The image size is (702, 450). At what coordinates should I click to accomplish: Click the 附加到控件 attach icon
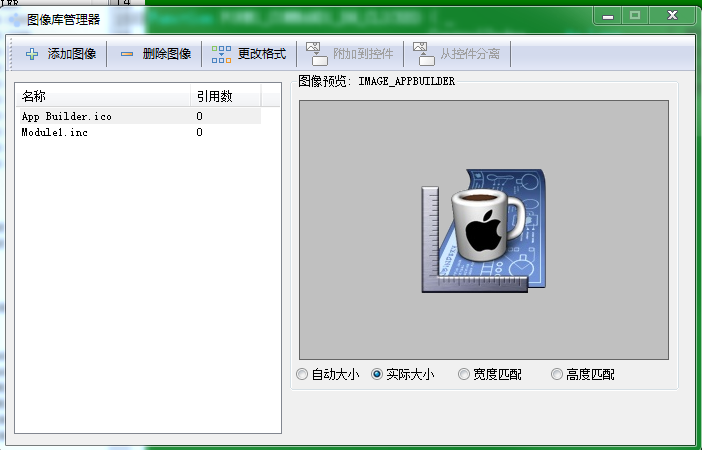click(317, 54)
